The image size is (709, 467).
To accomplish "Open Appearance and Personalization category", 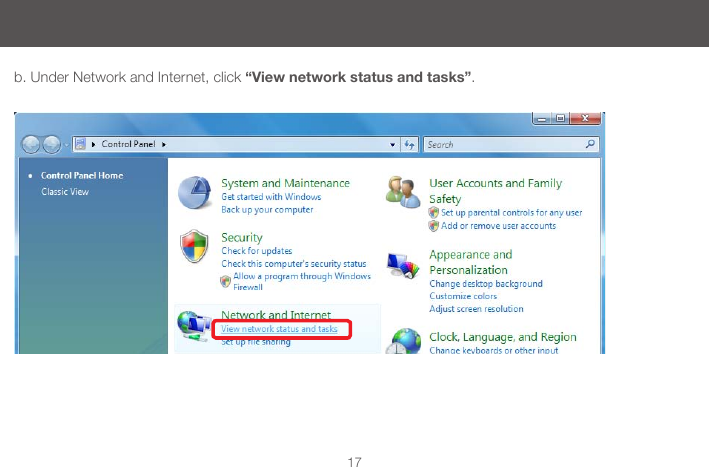I will (x=471, y=262).
